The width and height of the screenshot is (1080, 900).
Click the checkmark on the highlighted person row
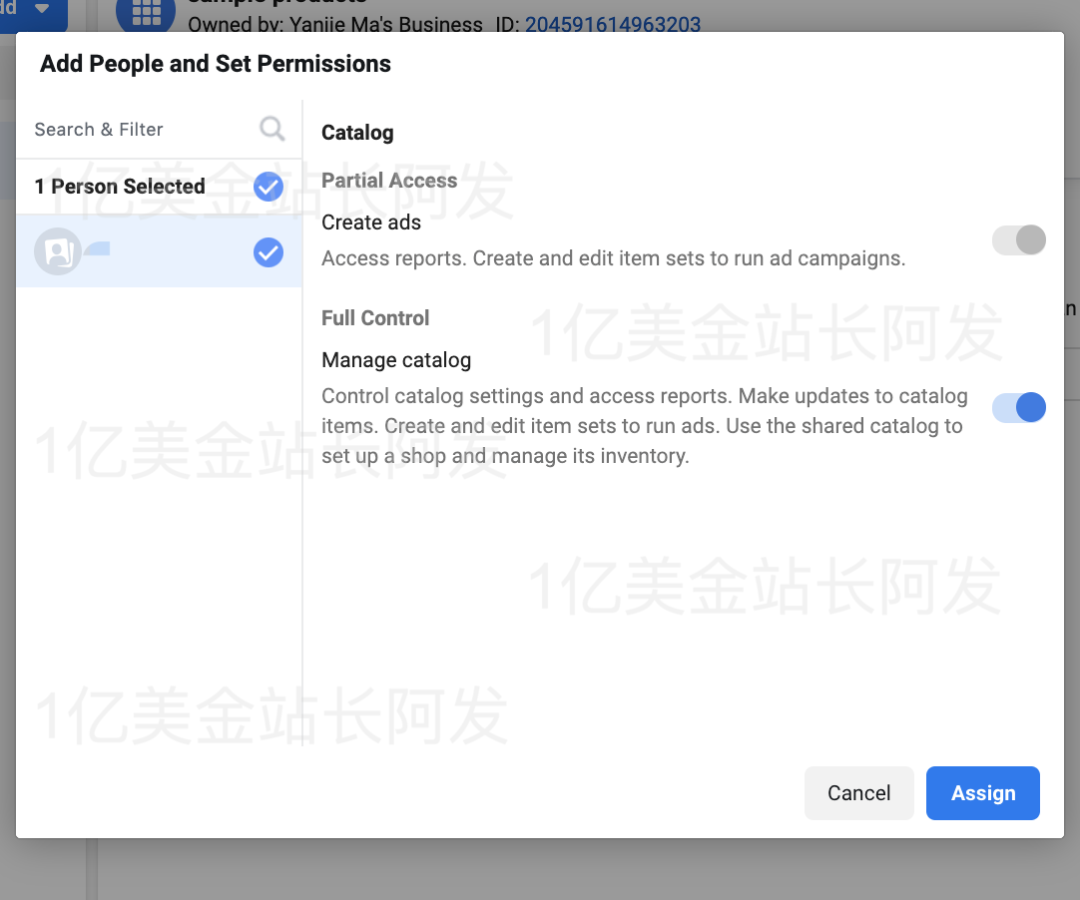click(x=267, y=252)
